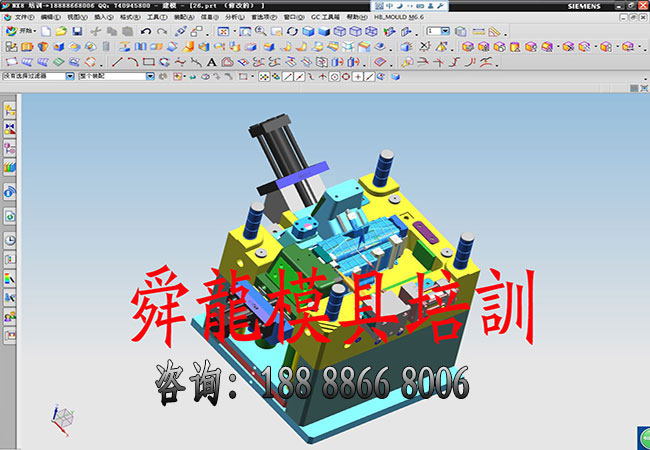Toggle the IME 中 language indicator
The image size is (650, 450).
pyautogui.click(x=390, y=6)
